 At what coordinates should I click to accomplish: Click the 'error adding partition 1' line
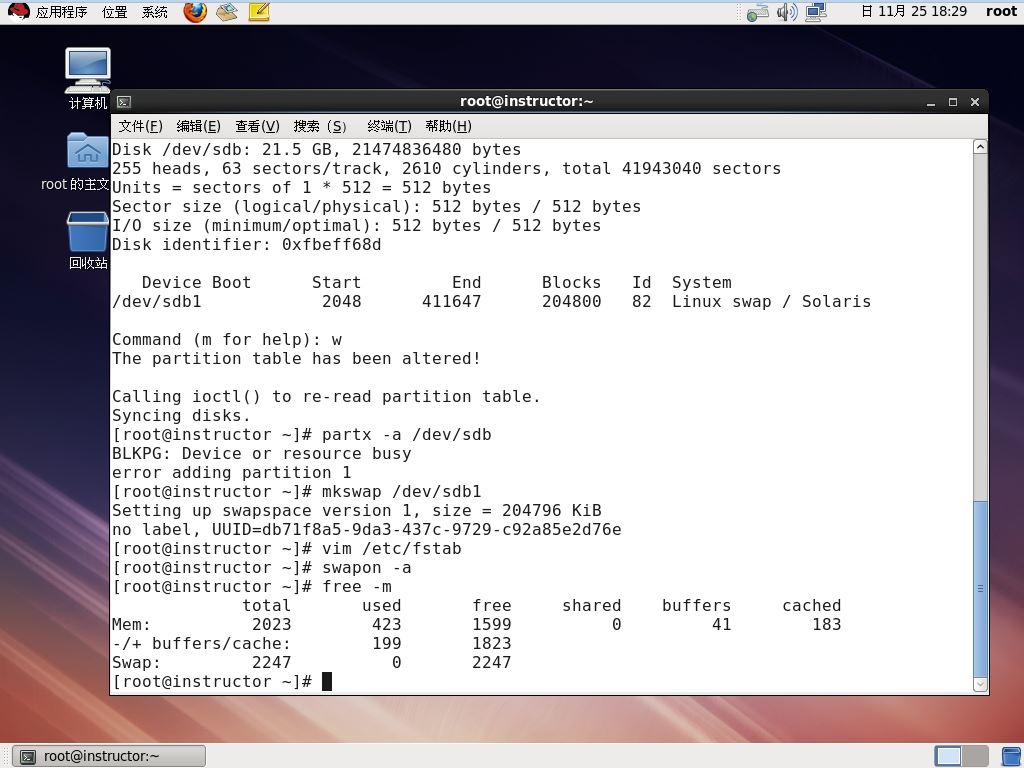tap(231, 472)
